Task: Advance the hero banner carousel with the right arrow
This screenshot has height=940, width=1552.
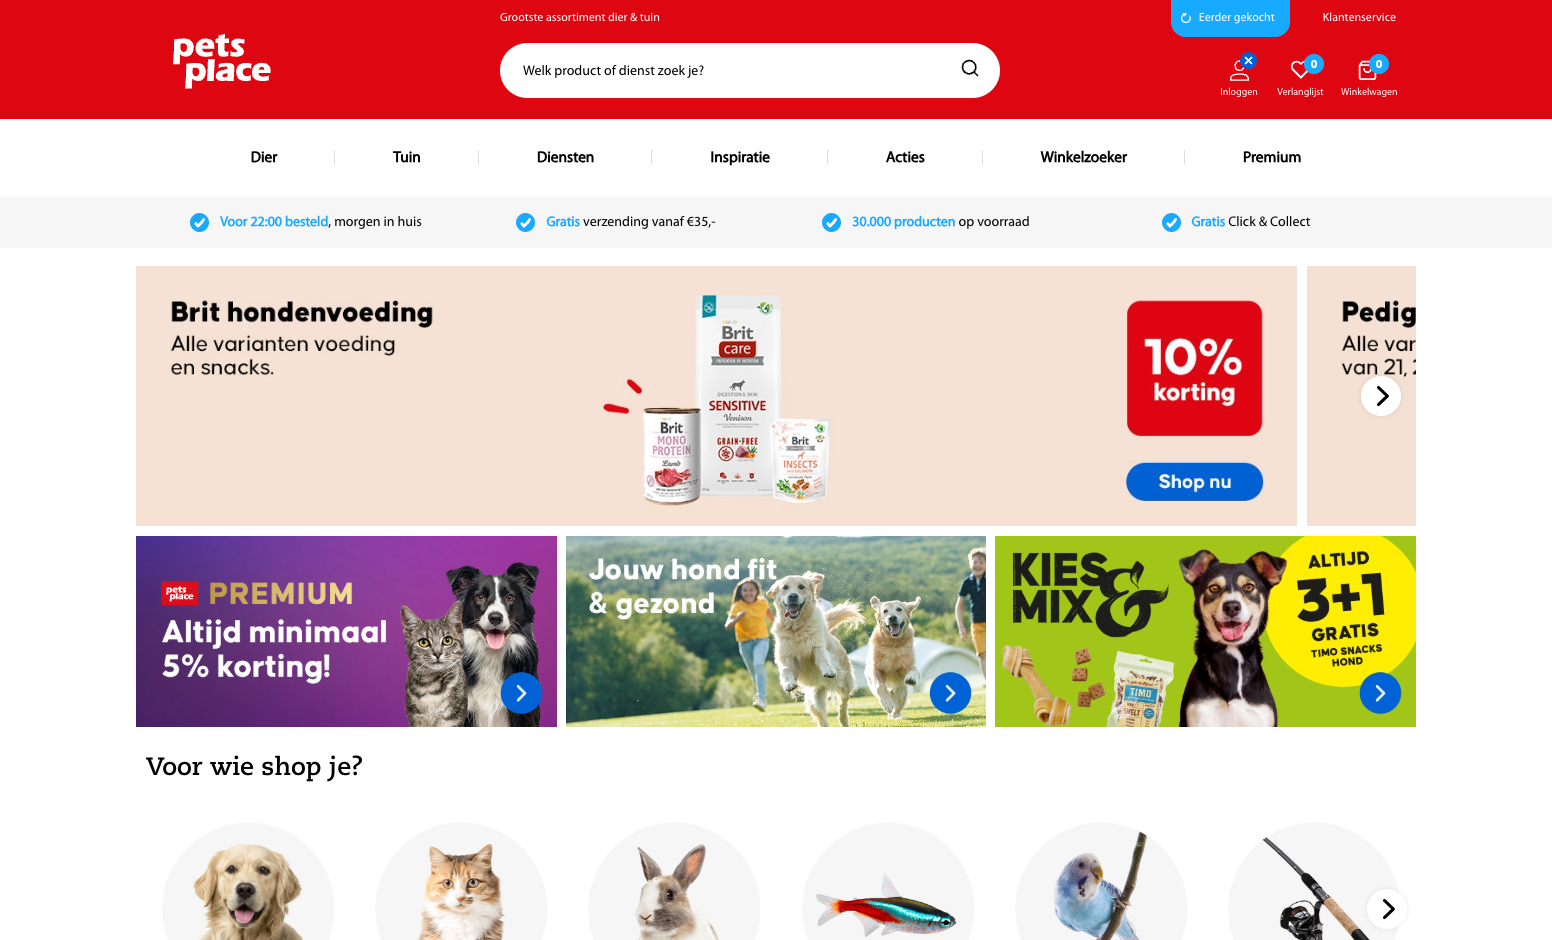Action: coord(1381,396)
